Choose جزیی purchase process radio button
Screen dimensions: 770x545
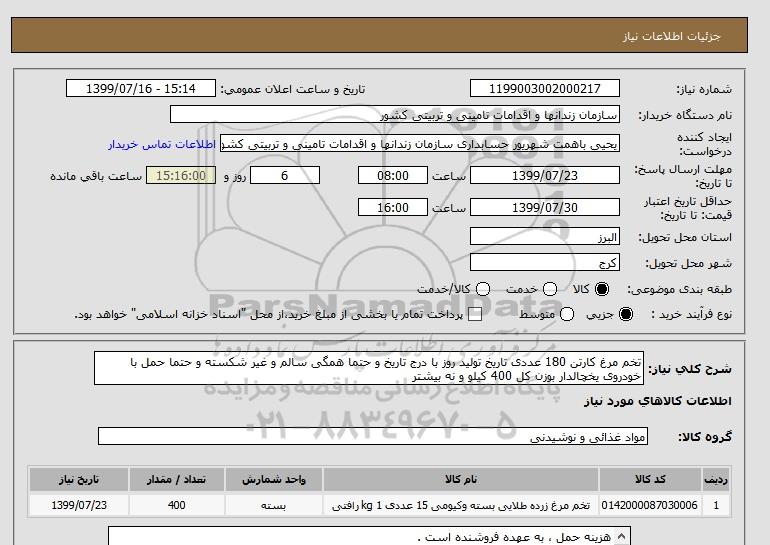click(626, 314)
